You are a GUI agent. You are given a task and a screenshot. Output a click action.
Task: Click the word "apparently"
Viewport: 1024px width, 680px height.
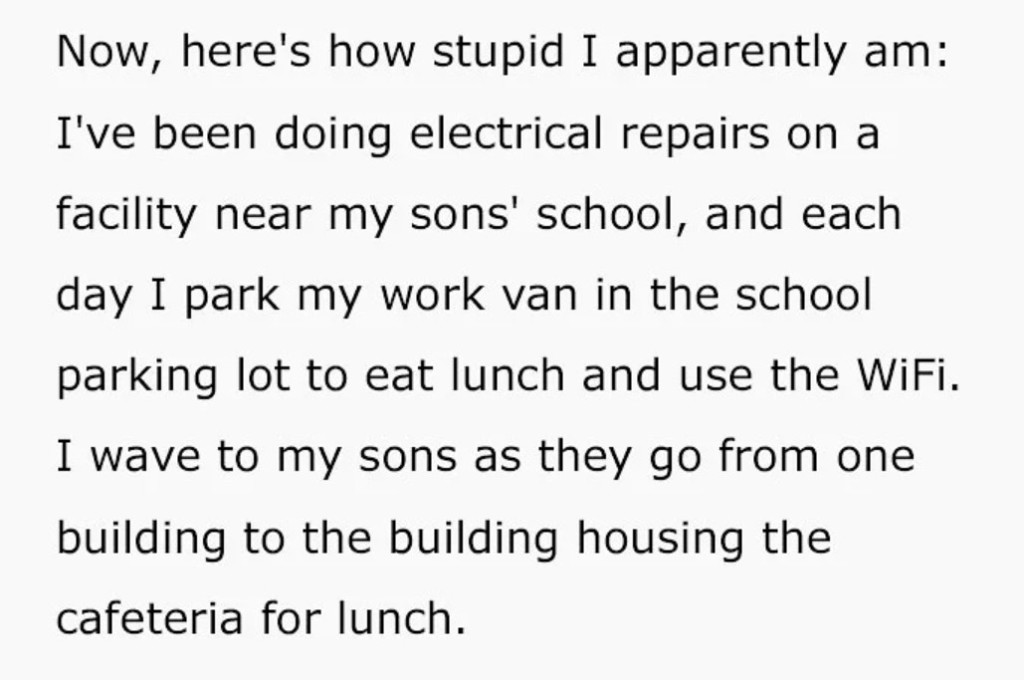730,53
